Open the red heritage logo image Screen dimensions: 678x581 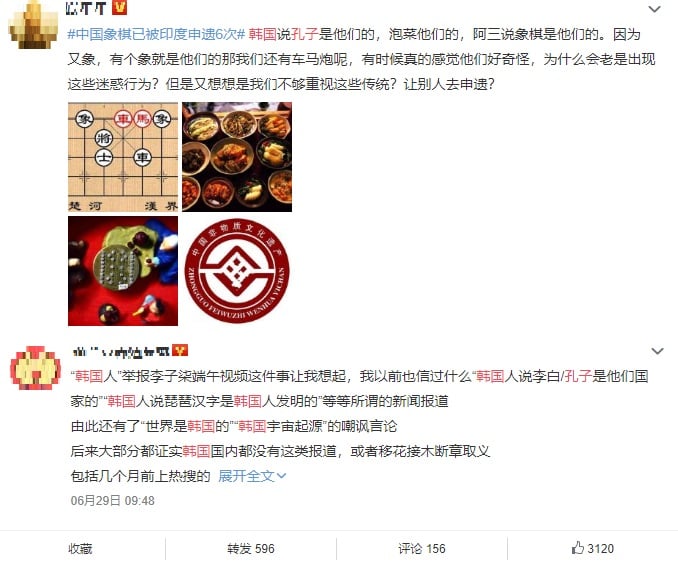pos(237,271)
